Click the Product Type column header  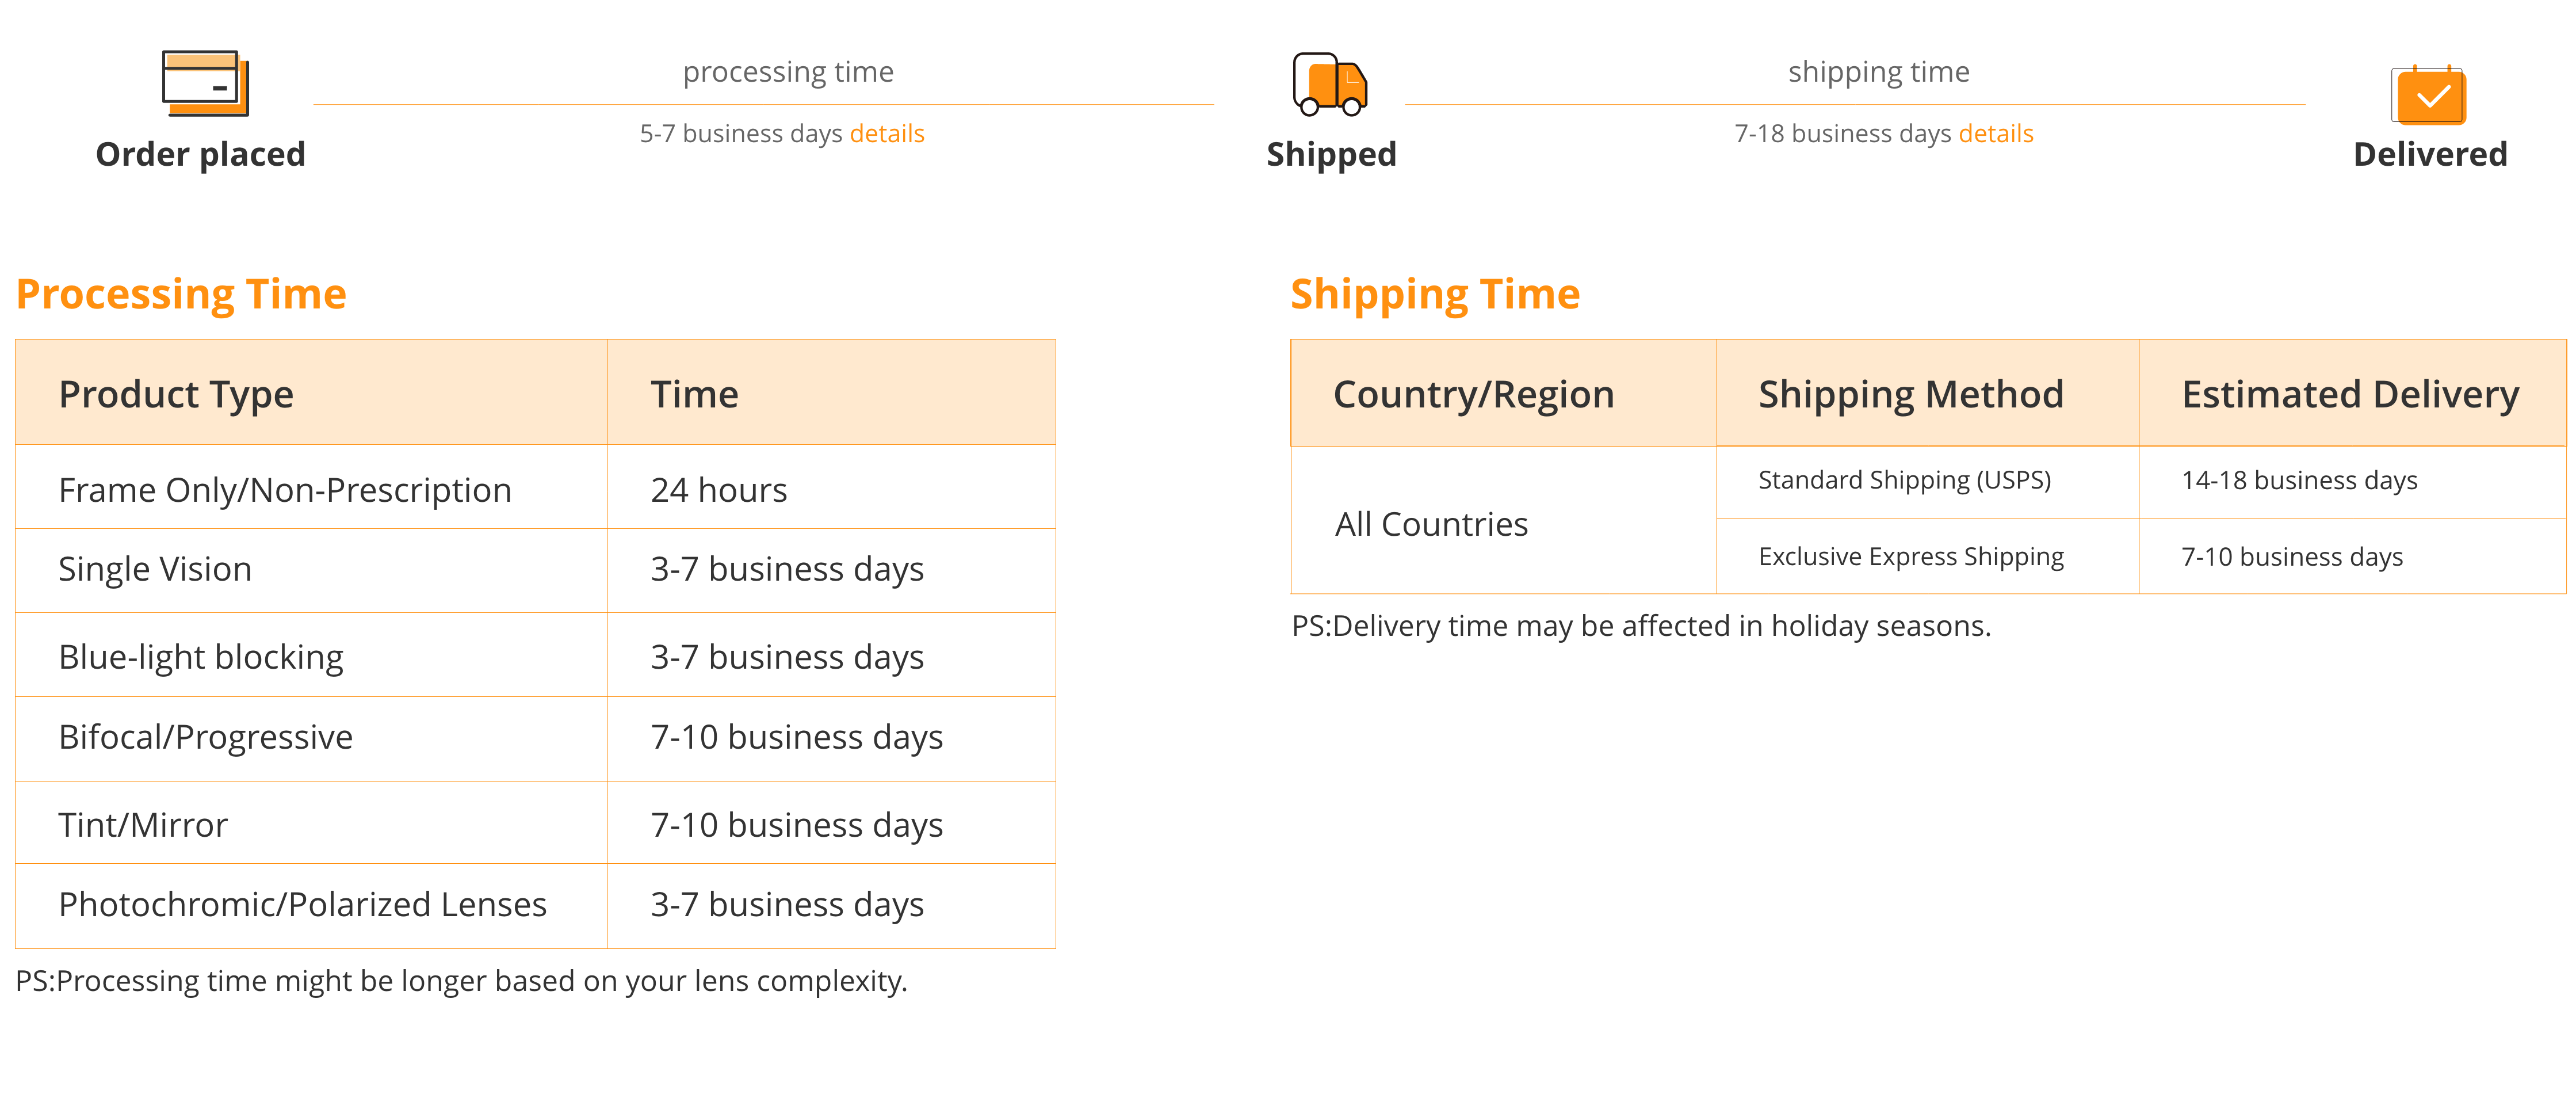[x=311, y=393]
